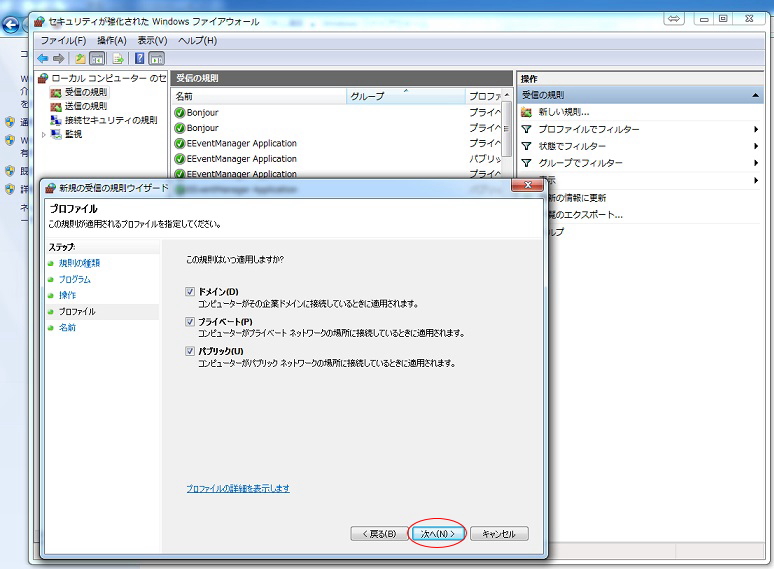Expand the 監視 tree node arrow
Screen dimensions: 774x569
click(x=44, y=134)
